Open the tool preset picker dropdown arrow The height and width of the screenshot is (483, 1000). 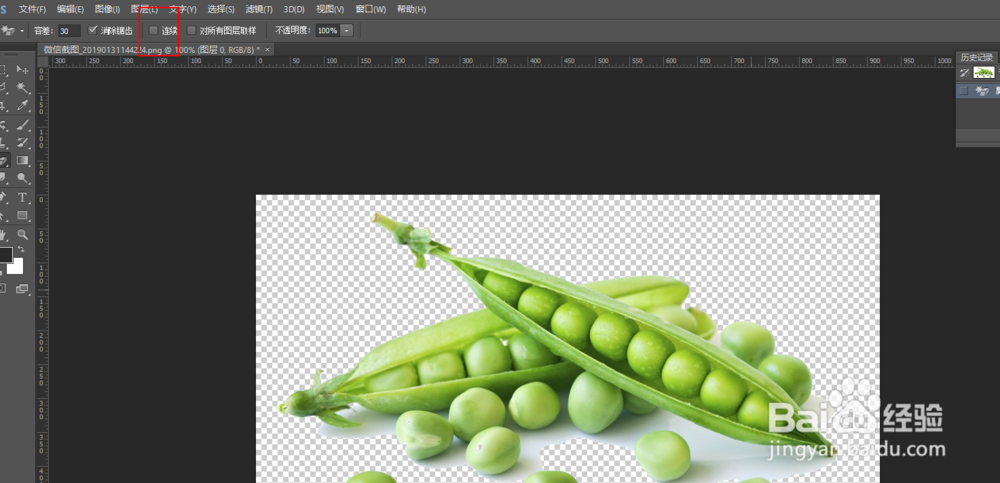click(x=22, y=31)
